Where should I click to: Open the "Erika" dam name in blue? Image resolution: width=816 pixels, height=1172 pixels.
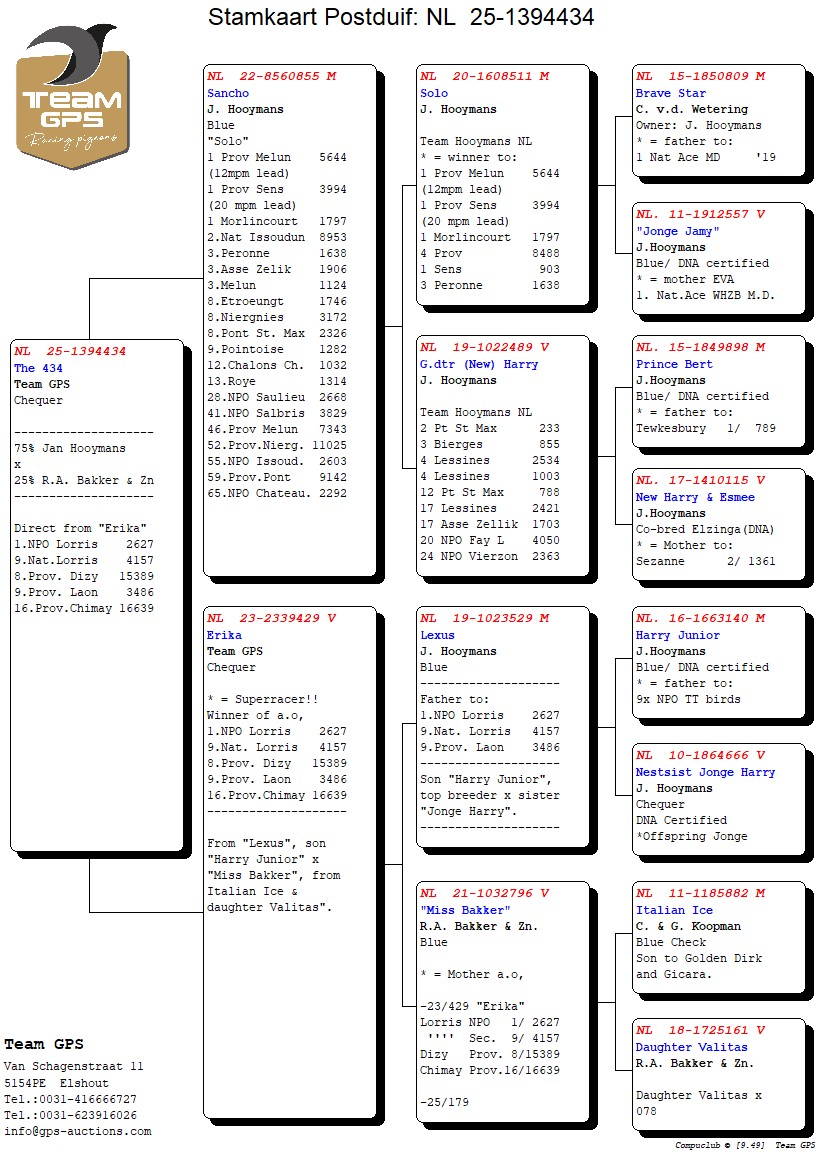coord(224,635)
